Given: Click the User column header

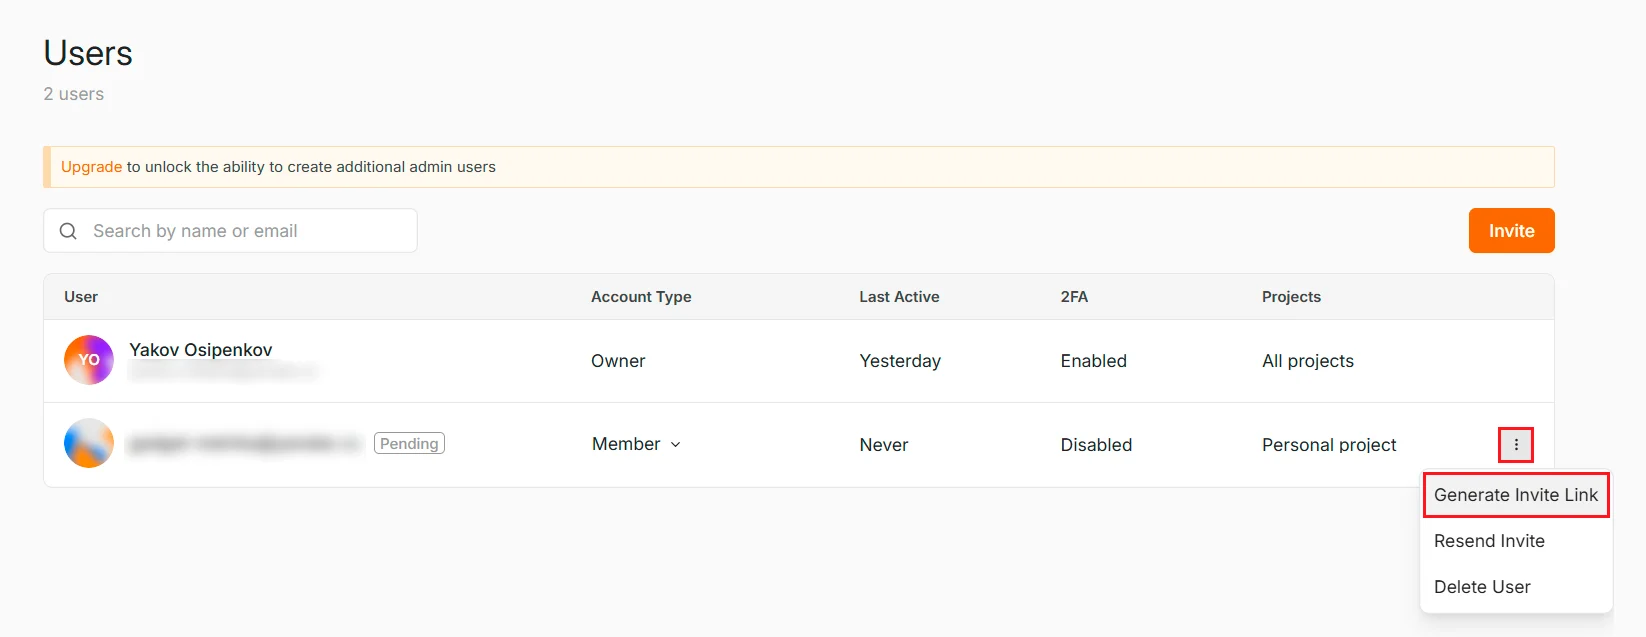Looking at the screenshot, I should (81, 297).
